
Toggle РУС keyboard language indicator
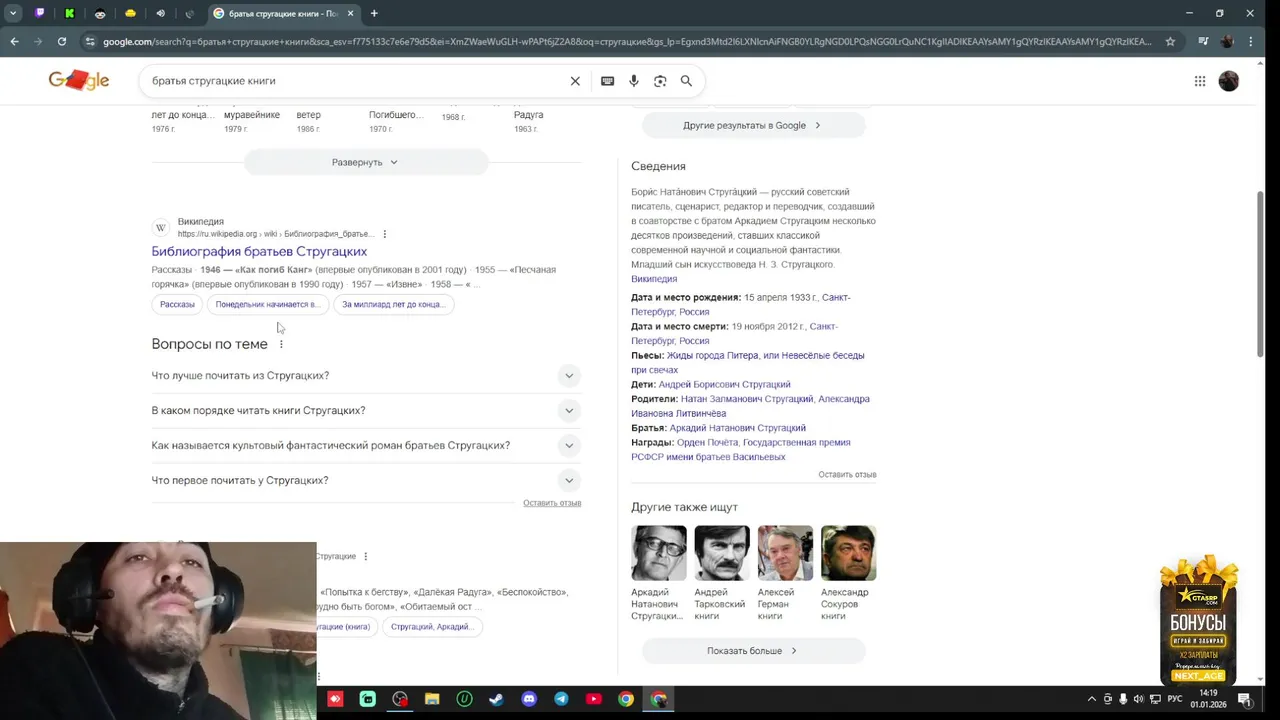(1175, 699)
